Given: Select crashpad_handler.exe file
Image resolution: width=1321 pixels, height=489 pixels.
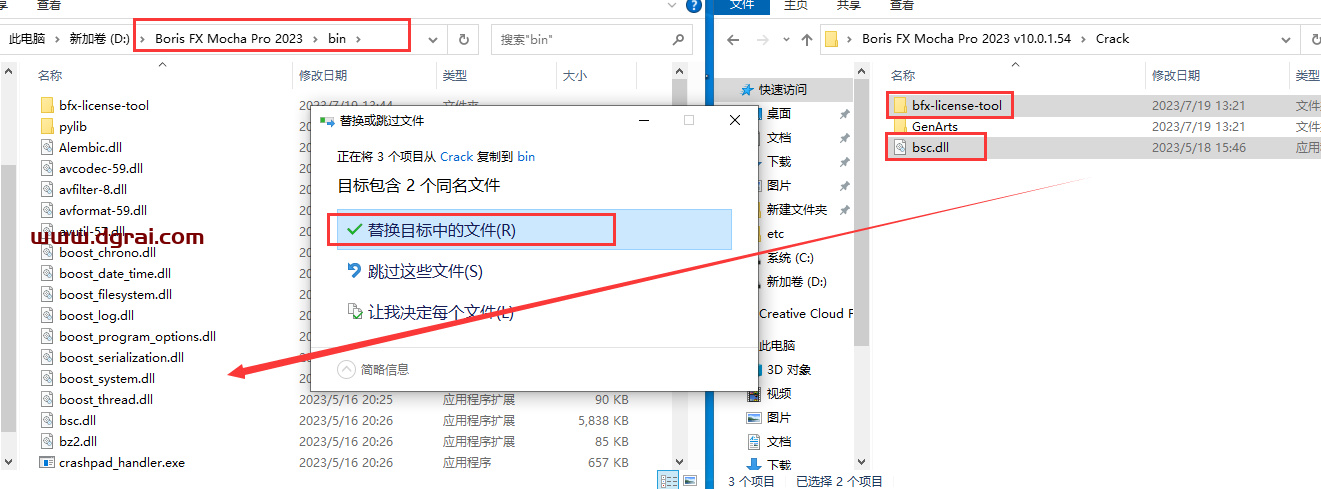Looking at the screenshot, I should [x=121, y=462].
